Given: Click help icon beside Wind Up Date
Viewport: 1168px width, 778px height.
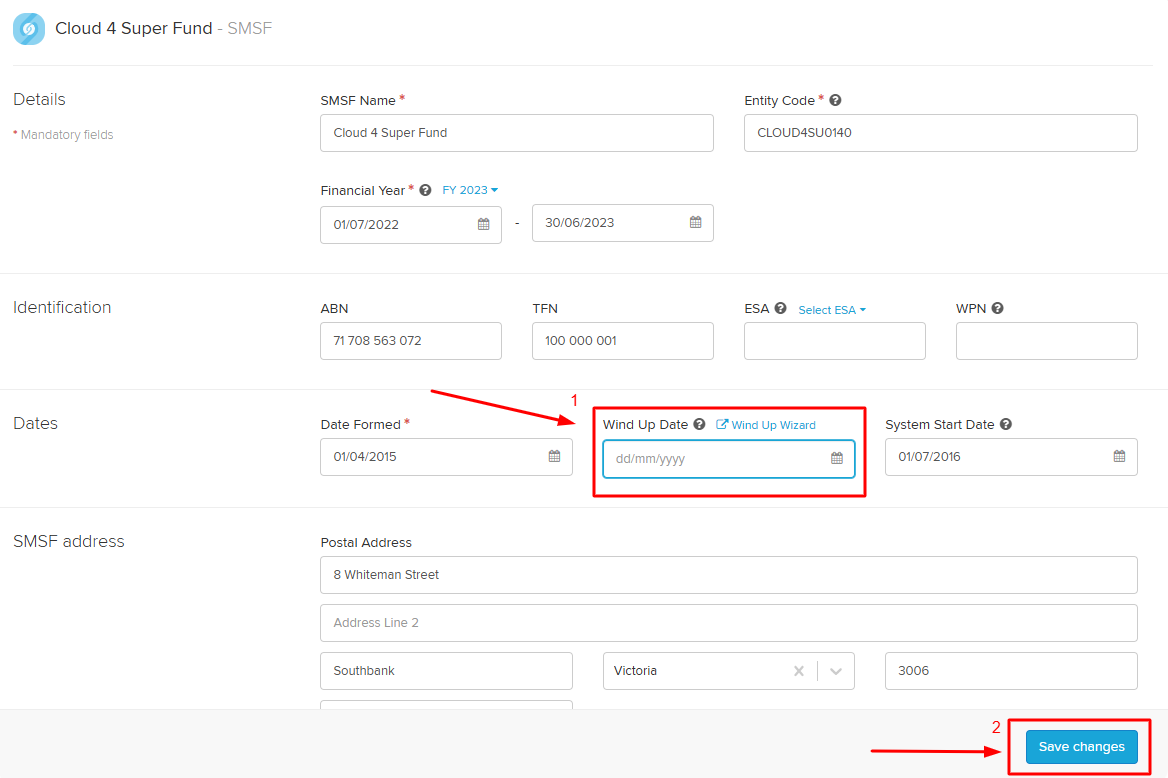Looking at the screenshot, I should (699, 424).
